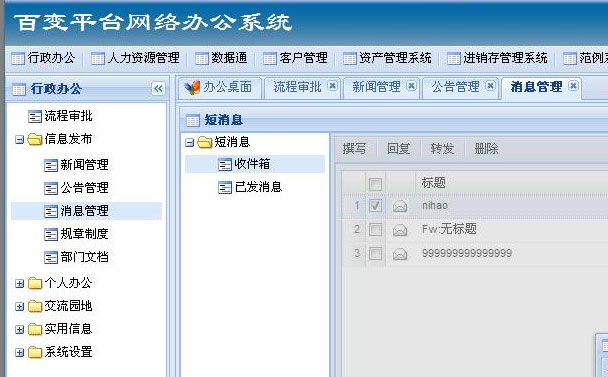608x377 pixels.
Task: Open the 人力资源管理 top menu
Action: click(x=135, y=58)
